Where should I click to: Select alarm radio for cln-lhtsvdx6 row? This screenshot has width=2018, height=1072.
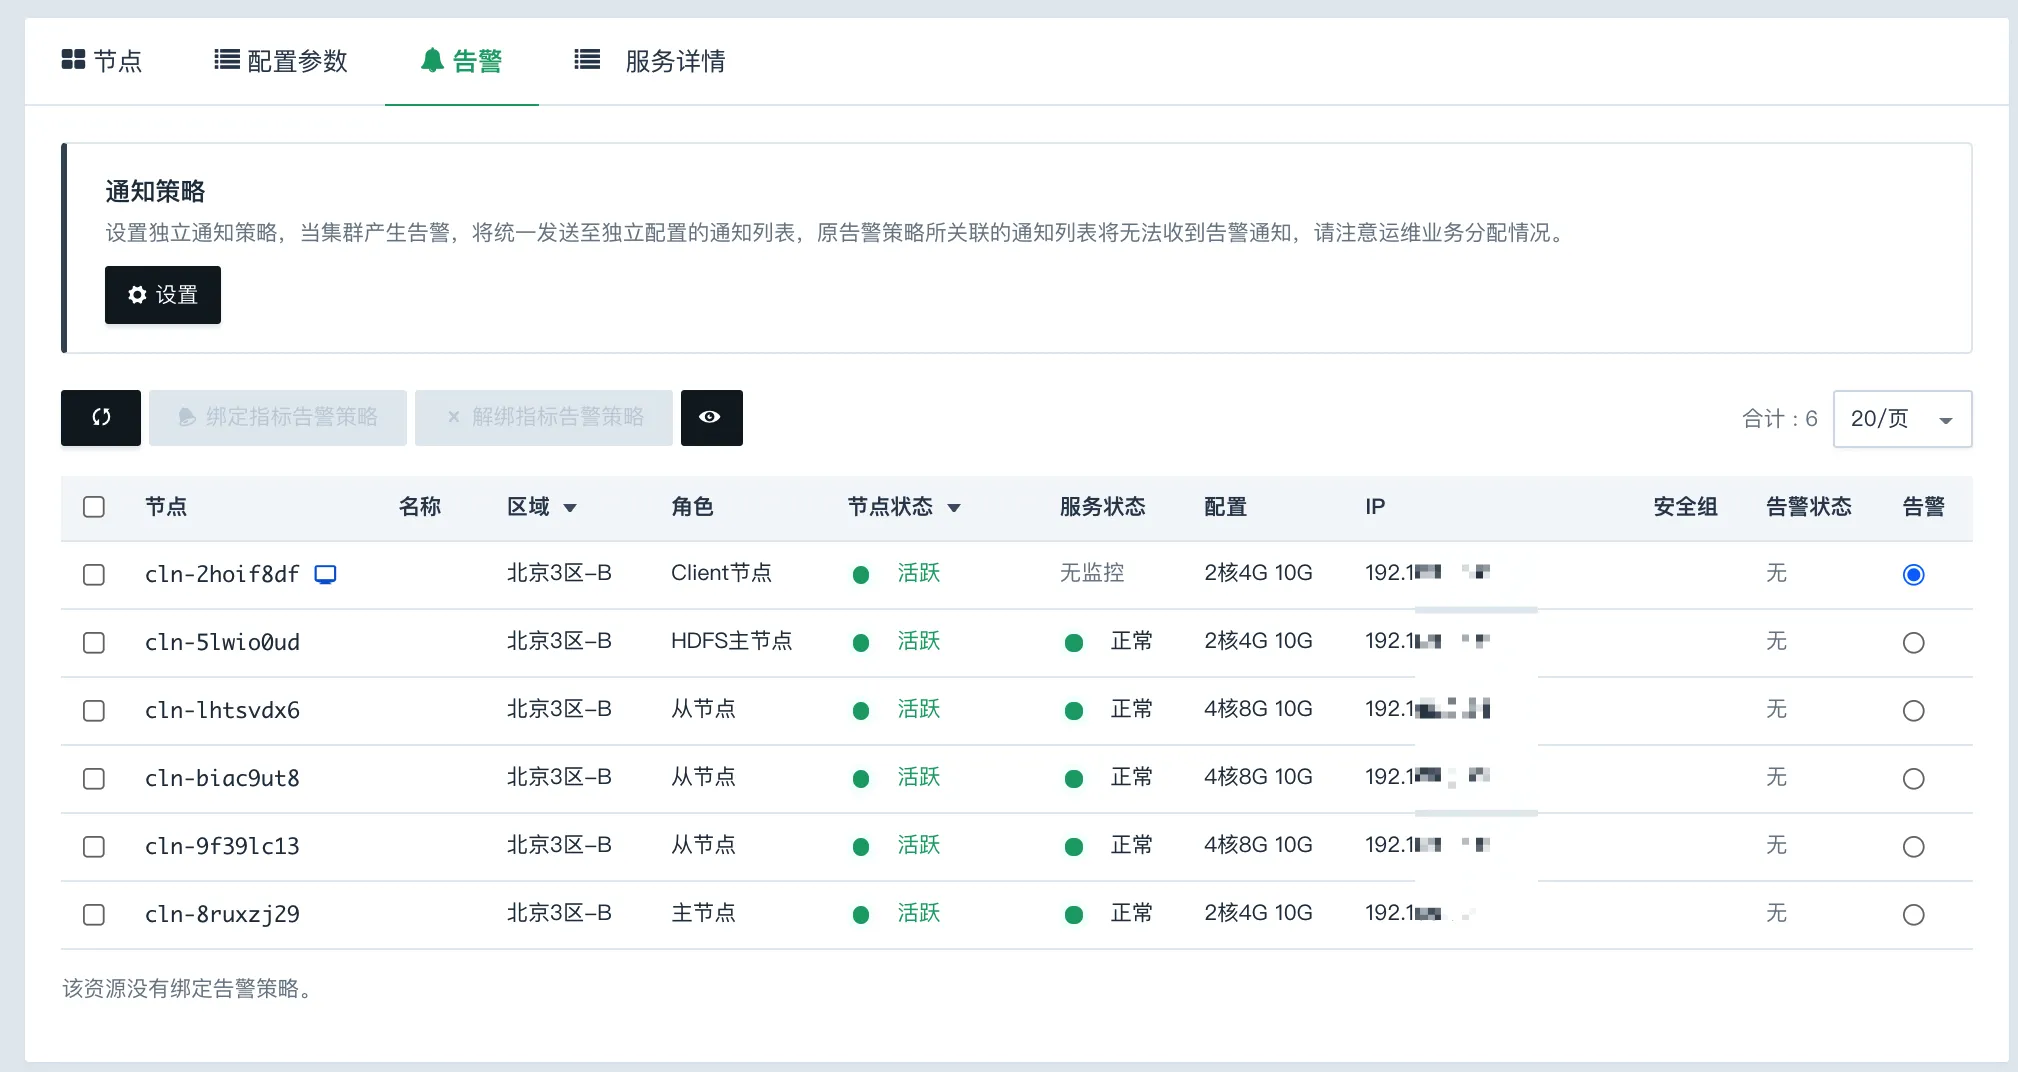(x=1913, y=711)
